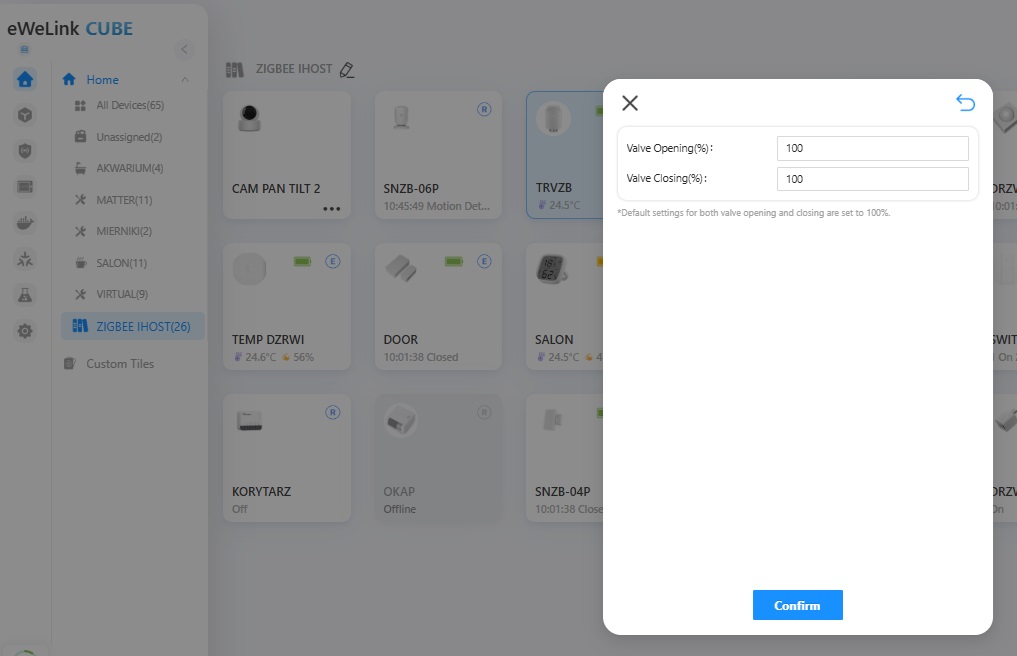Open the Matter bridge sidebar icon

coord(25,260)
